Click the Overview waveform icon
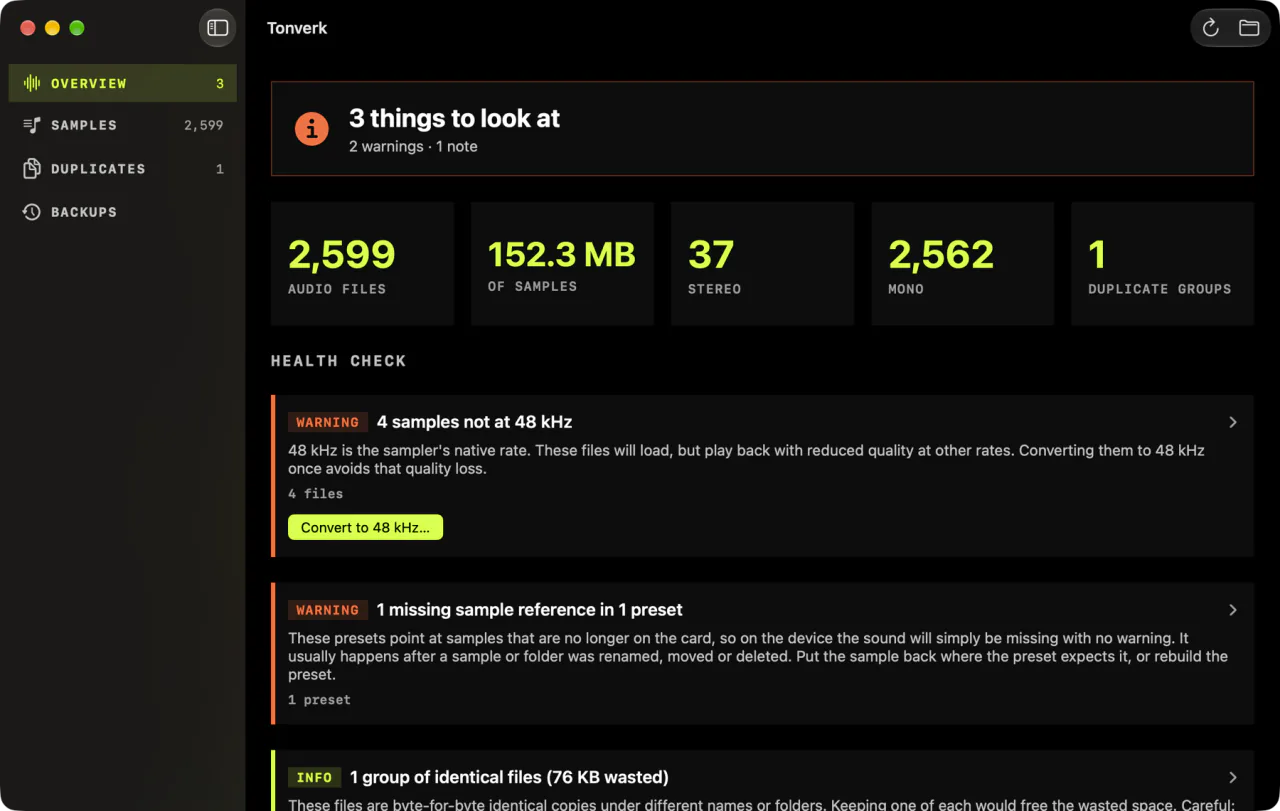 point(32,83)
